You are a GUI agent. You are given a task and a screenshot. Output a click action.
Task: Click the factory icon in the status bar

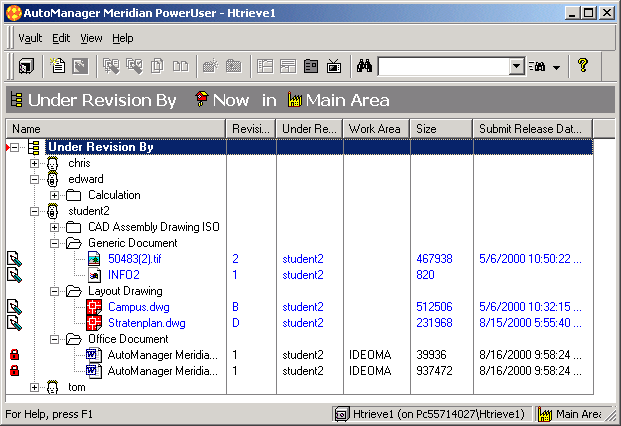545,414
